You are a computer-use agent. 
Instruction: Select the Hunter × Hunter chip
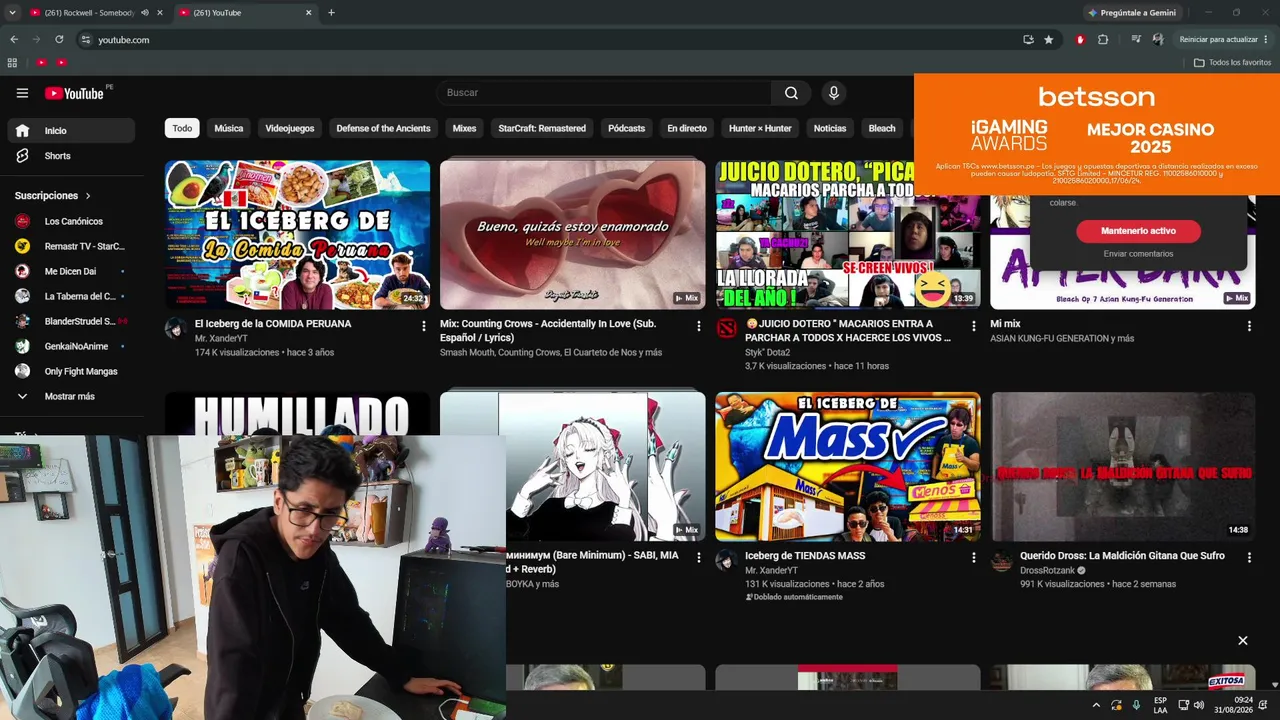tap(760, 128)
